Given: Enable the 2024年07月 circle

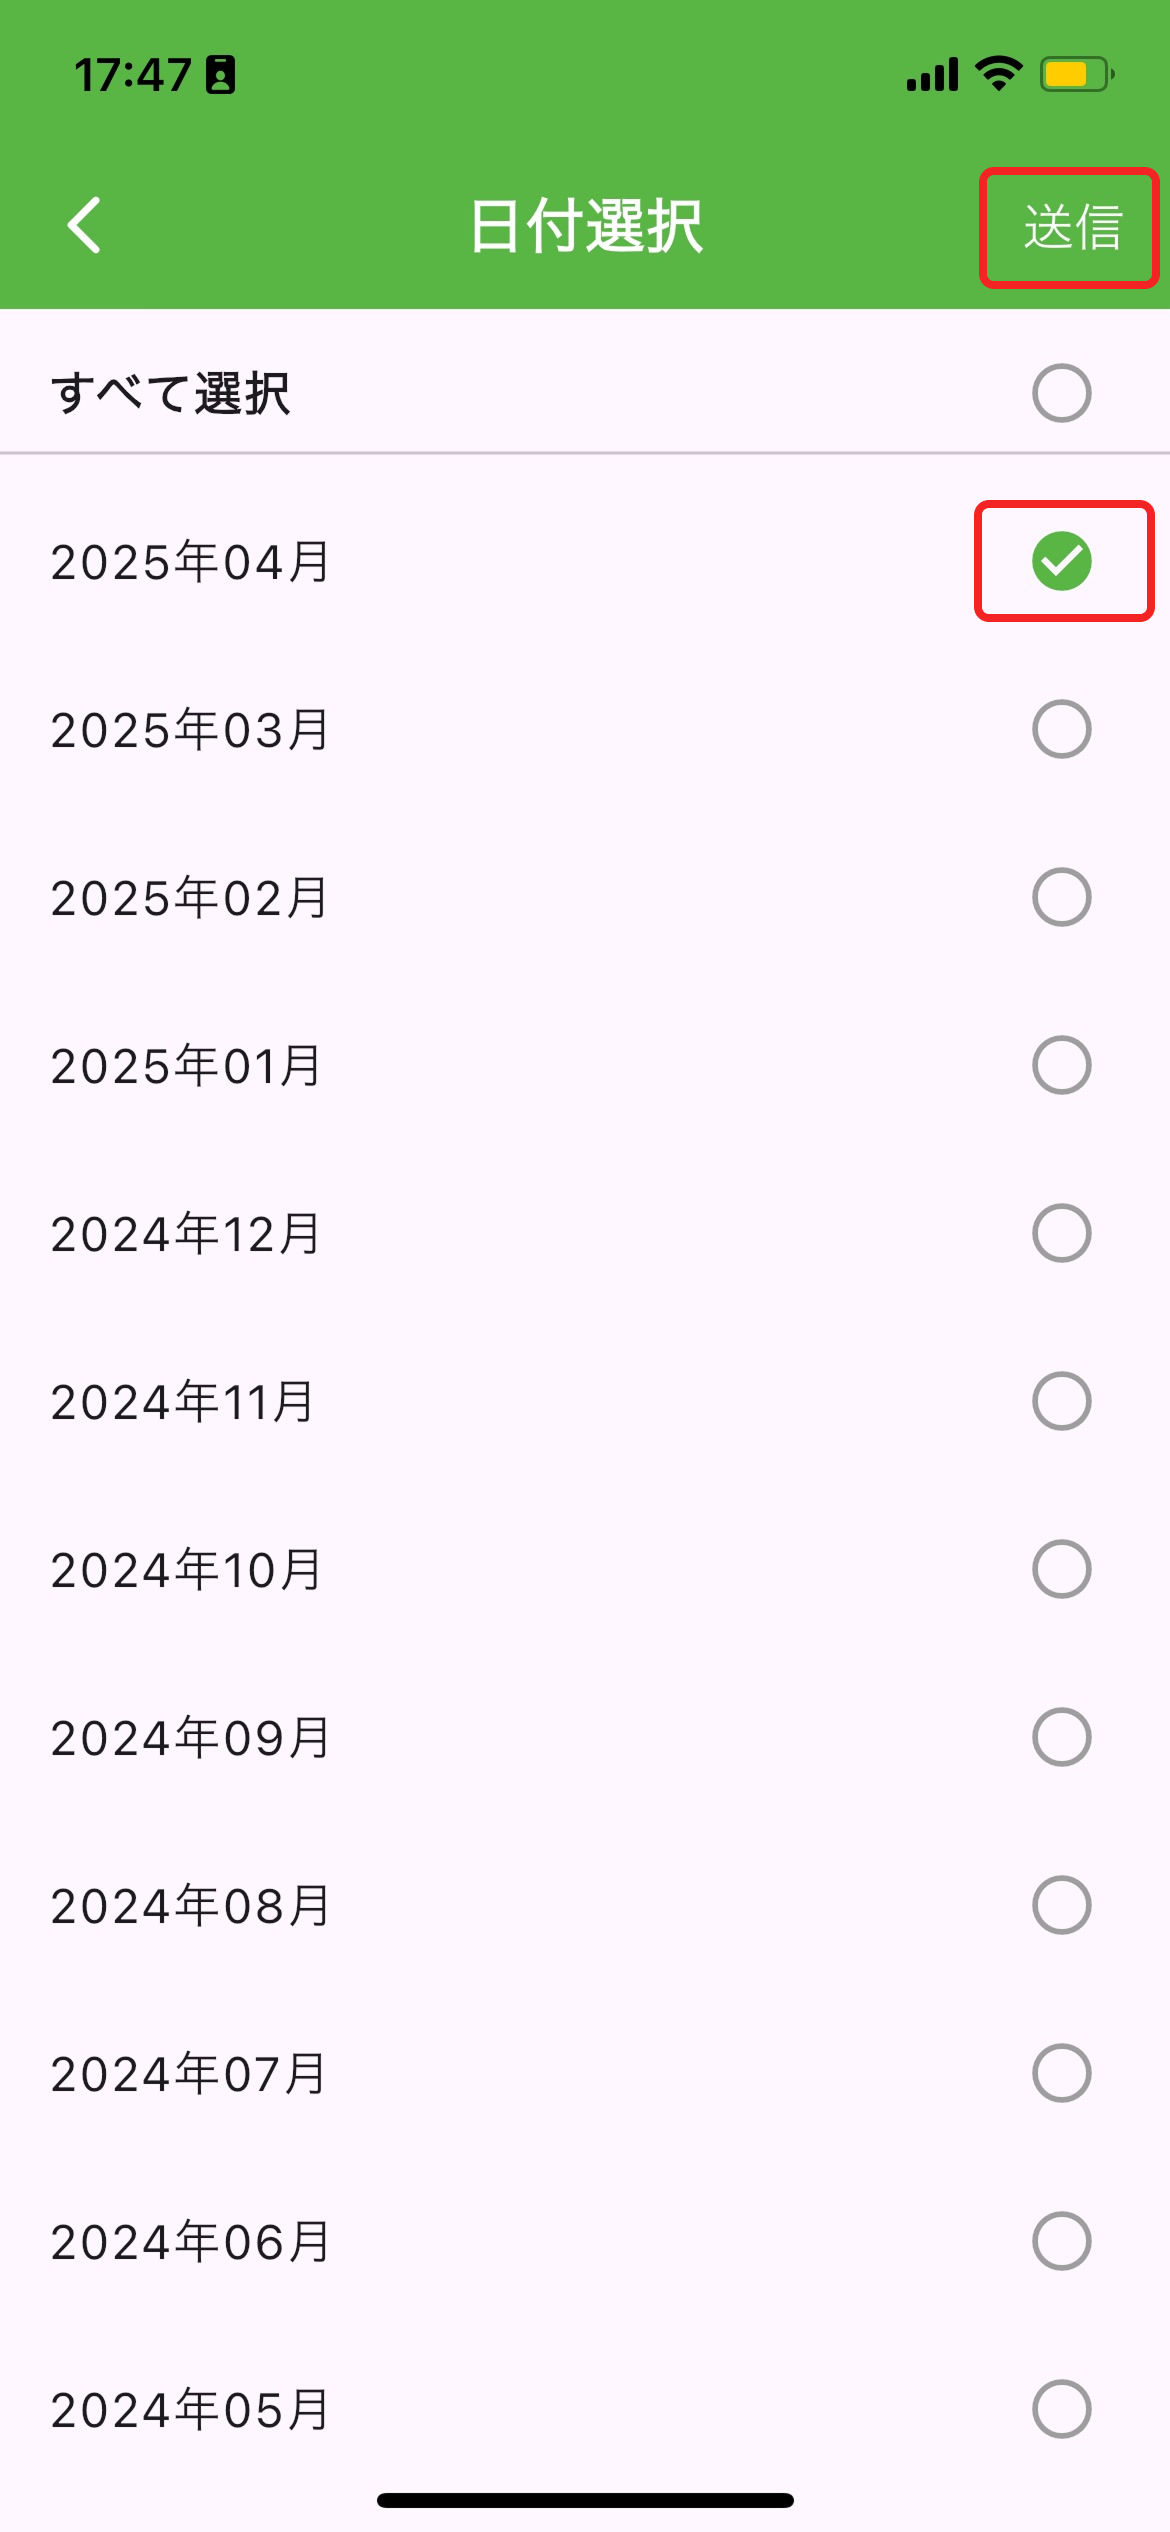Looking at the screenshot, I should click(x=1061, y=2073).
